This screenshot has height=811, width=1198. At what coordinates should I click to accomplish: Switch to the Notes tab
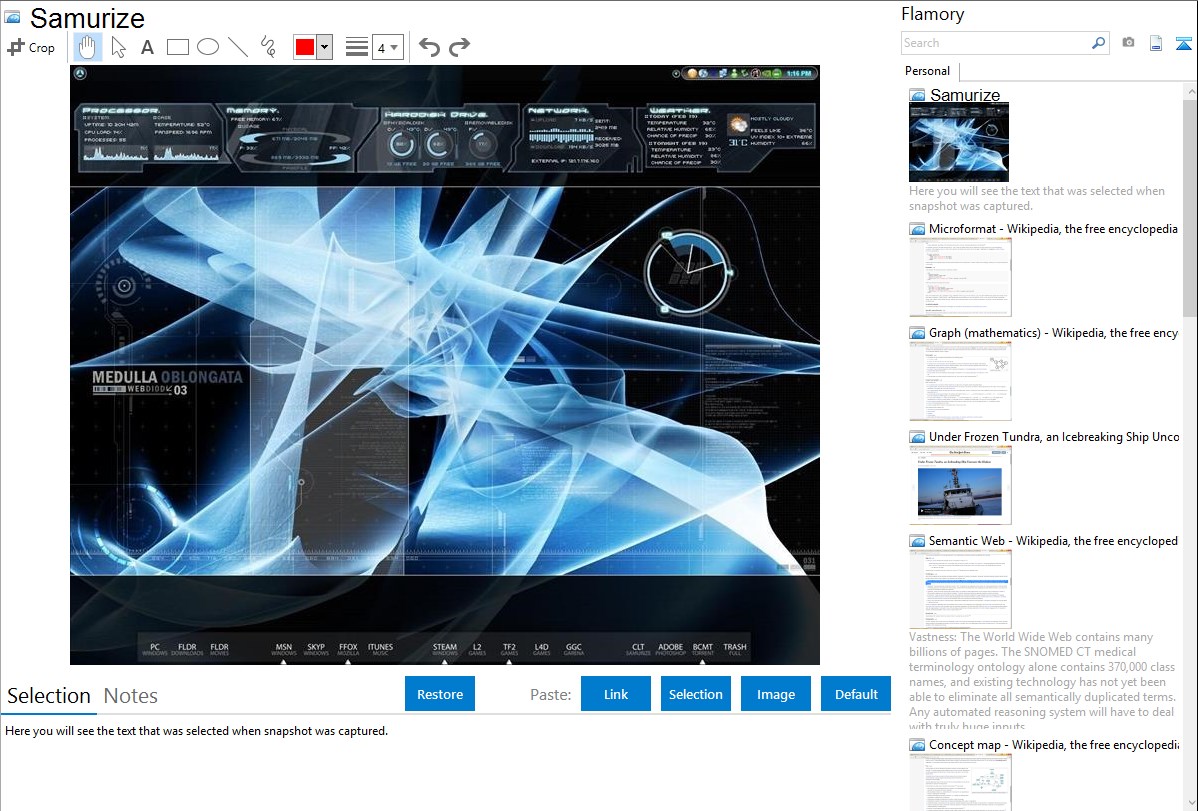(131, 696)
